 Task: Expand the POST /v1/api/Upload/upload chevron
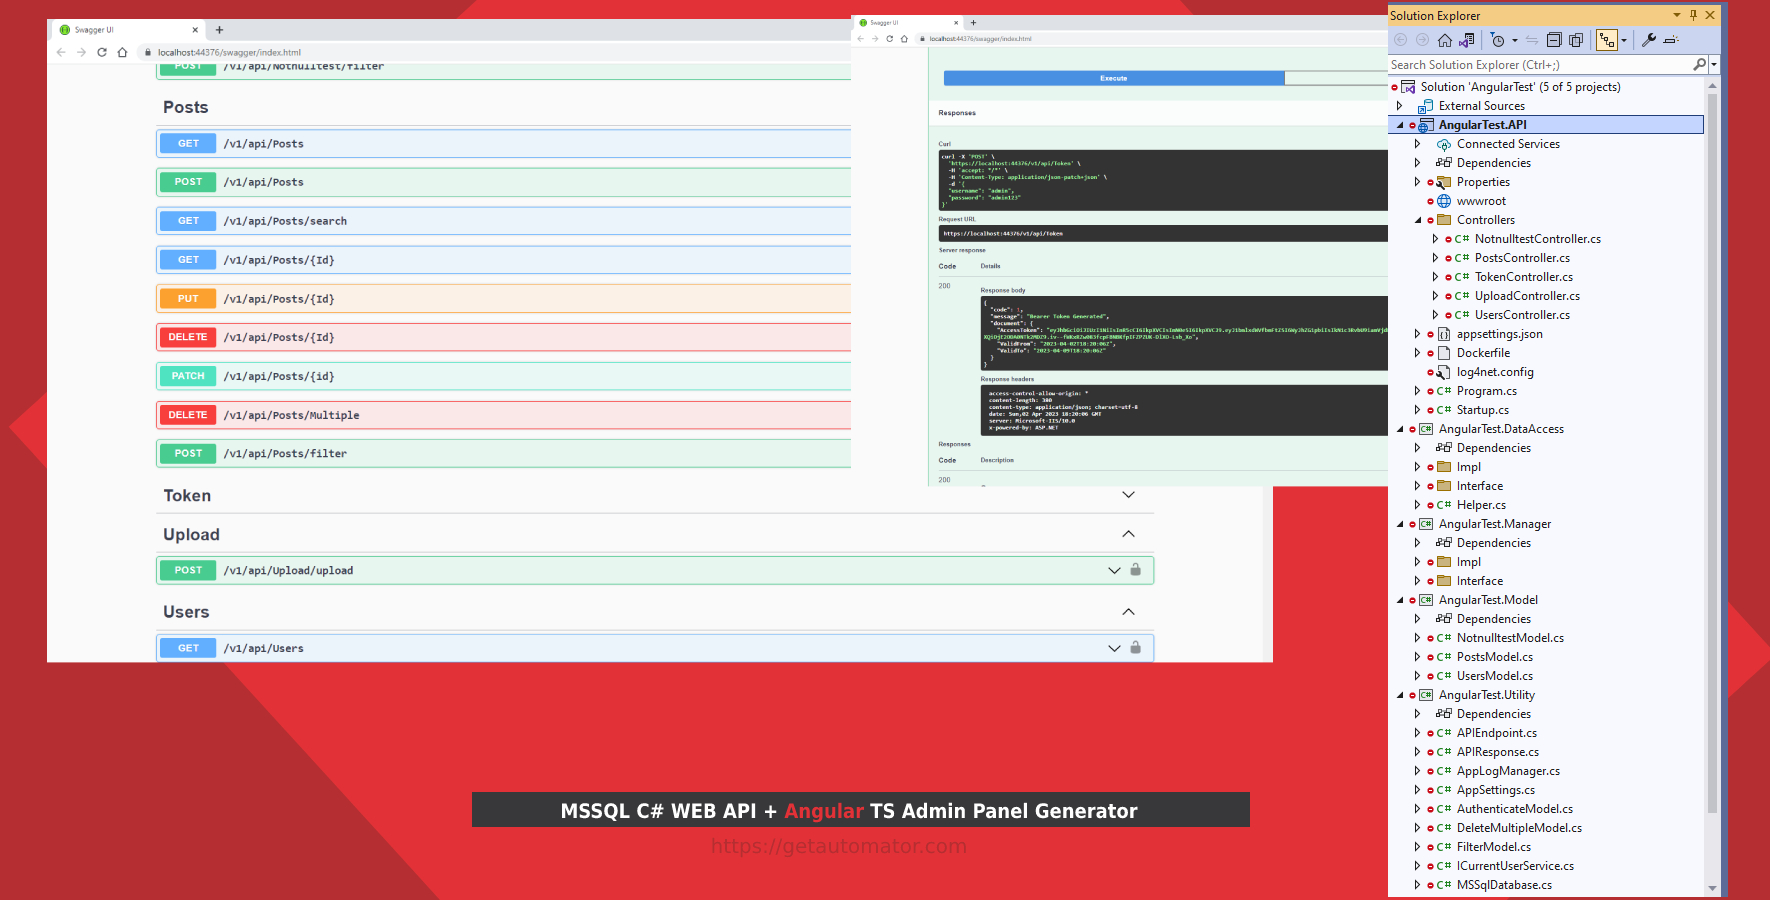(x=1114, y=571)
